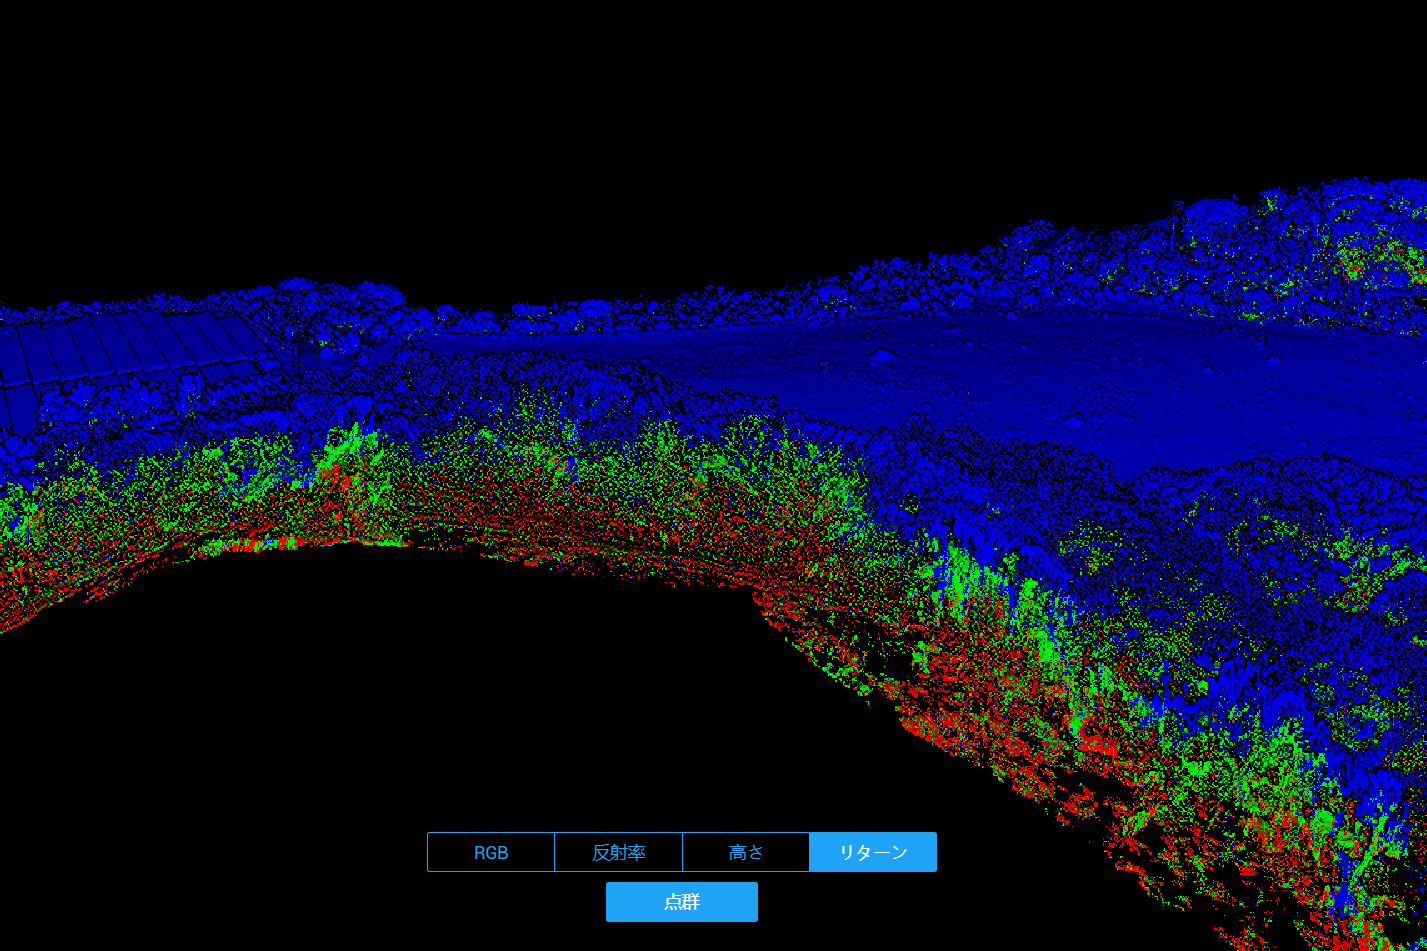Switch to the RGB display mode
This screenshot has width=1427, height=951.
point(491,852)
